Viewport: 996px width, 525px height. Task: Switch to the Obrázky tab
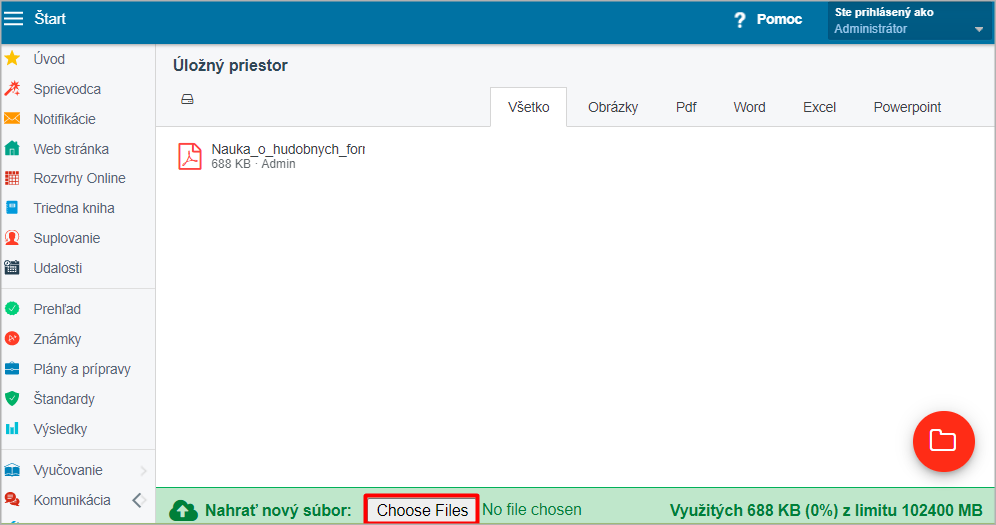coord(613,107)
